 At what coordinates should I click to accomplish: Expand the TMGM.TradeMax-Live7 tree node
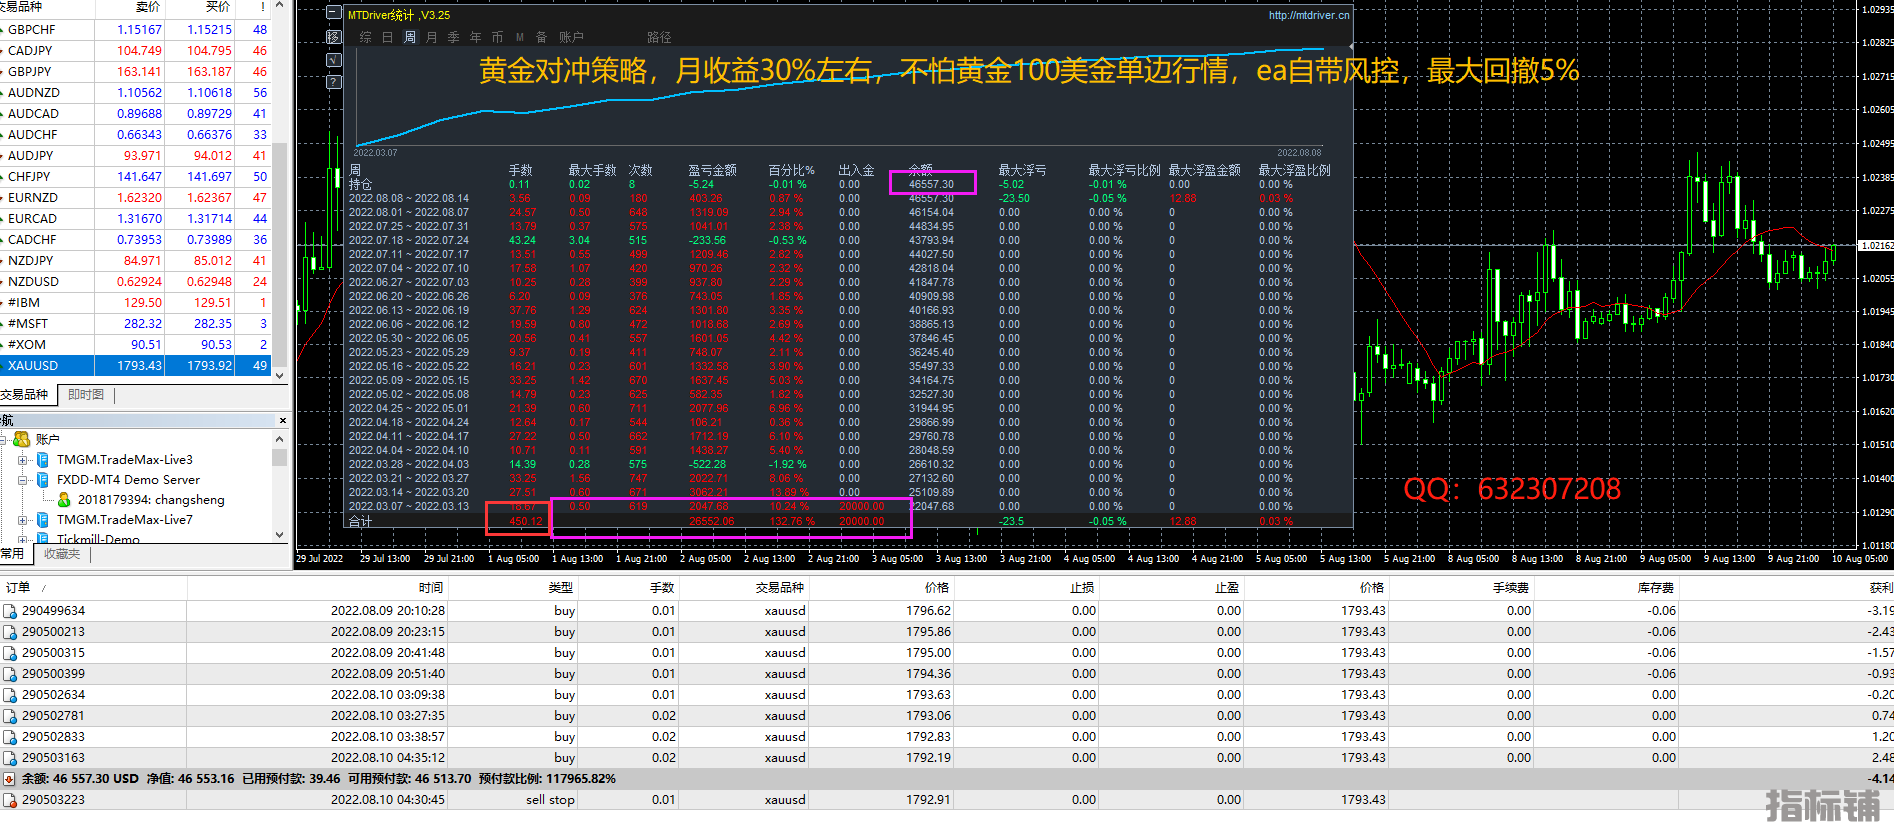tap(23, 520)
